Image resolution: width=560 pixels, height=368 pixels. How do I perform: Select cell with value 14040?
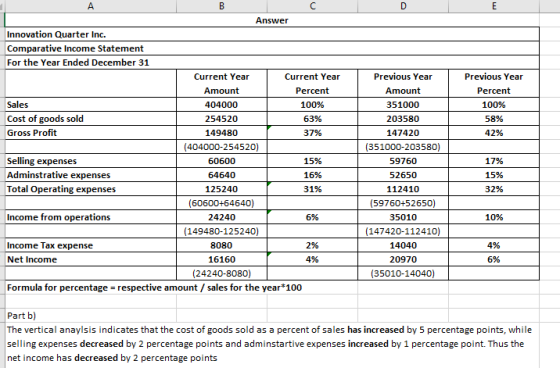point(403,245)
